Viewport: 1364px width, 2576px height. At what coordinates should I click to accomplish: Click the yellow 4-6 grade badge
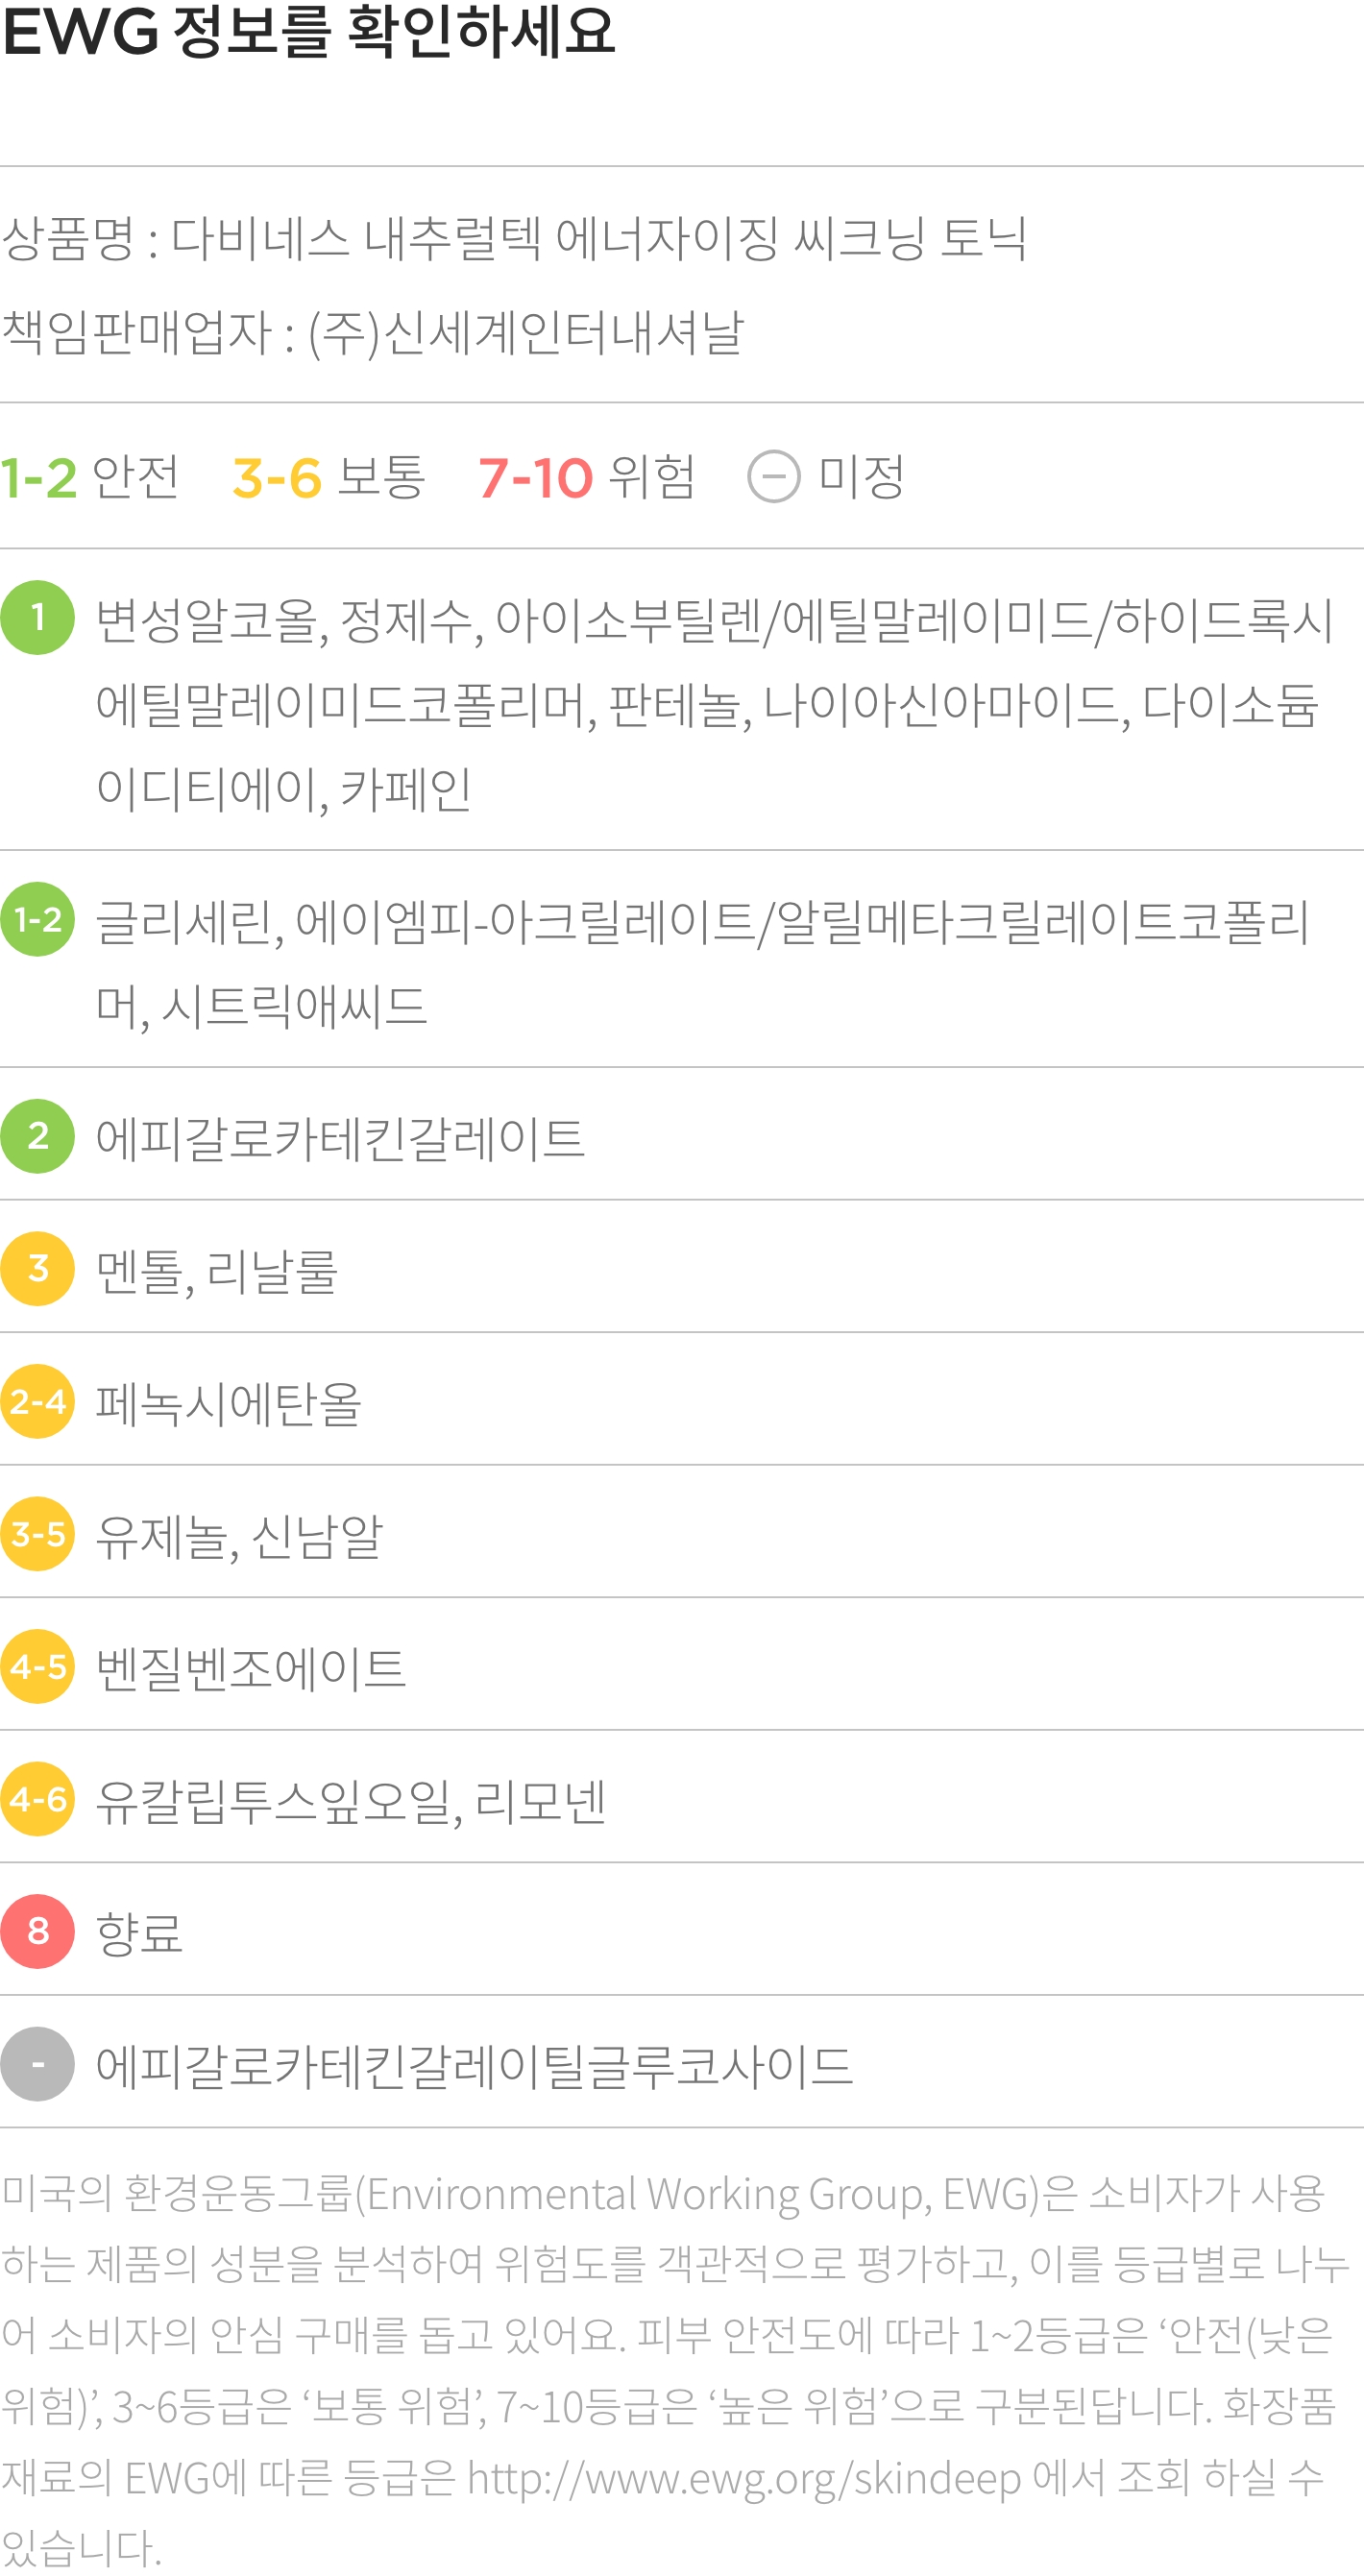37,1798
